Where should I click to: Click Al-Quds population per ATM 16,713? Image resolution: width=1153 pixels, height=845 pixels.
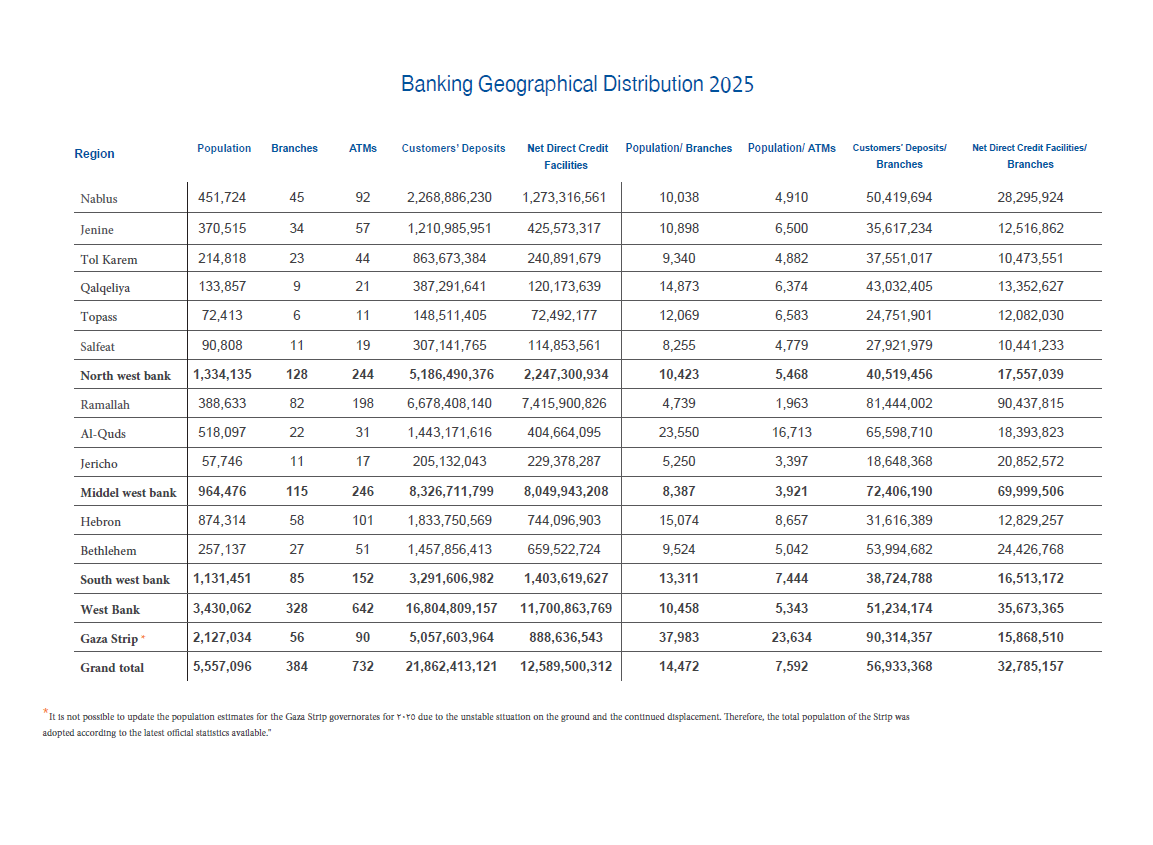pyautogui.click(x=791, y=432)
